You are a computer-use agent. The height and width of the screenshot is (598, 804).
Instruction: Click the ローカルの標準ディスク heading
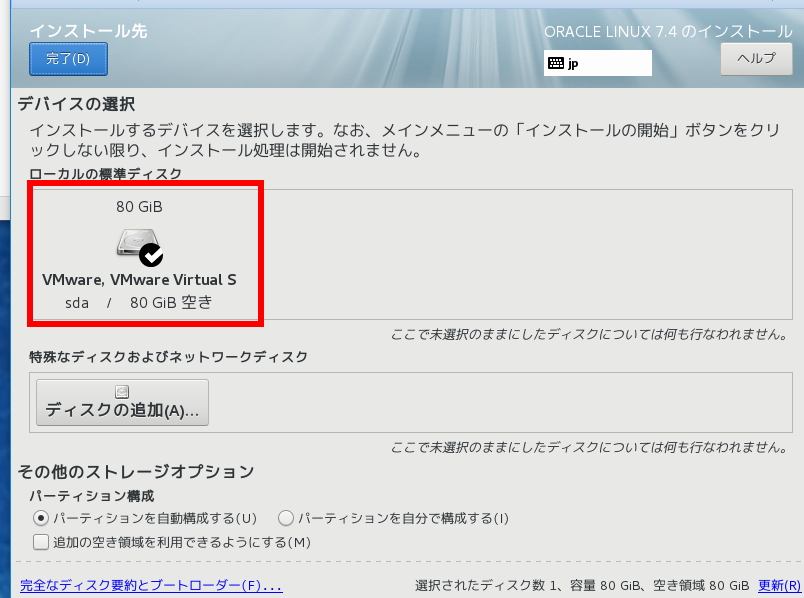coord(105,174)
